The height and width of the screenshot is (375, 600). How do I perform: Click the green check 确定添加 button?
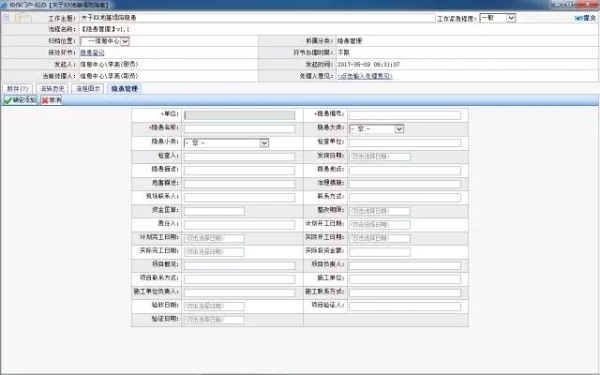pyautogui.click(x=20, y=100)
